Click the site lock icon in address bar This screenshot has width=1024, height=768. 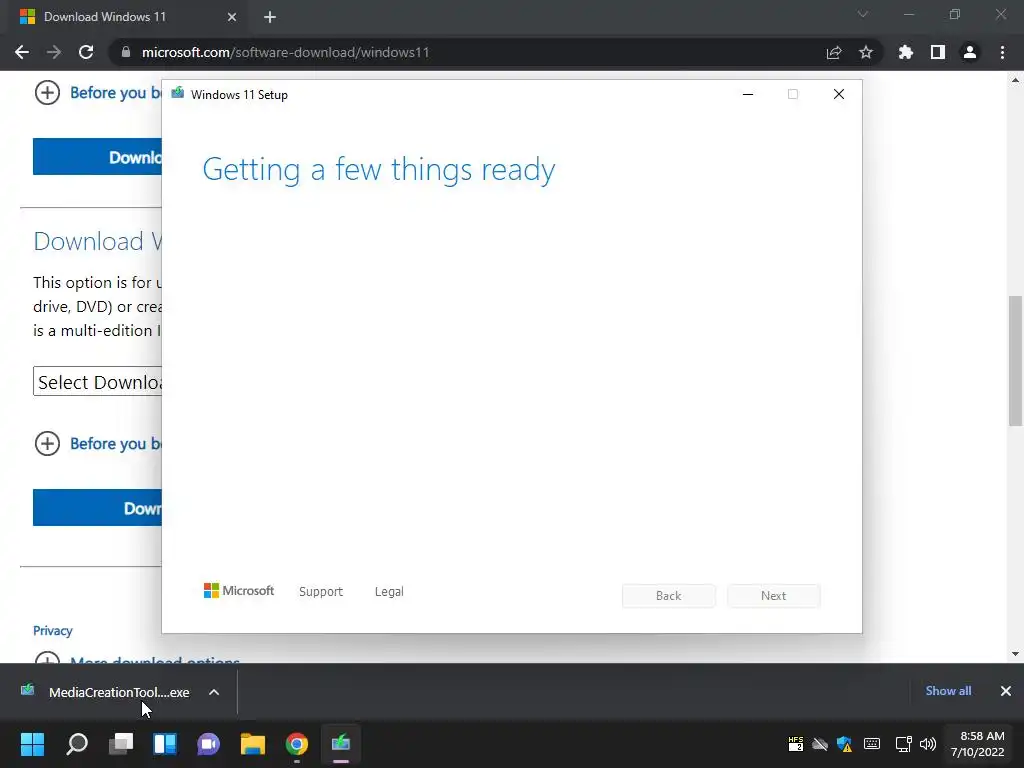pyautogui.click(x=125, y=52)
